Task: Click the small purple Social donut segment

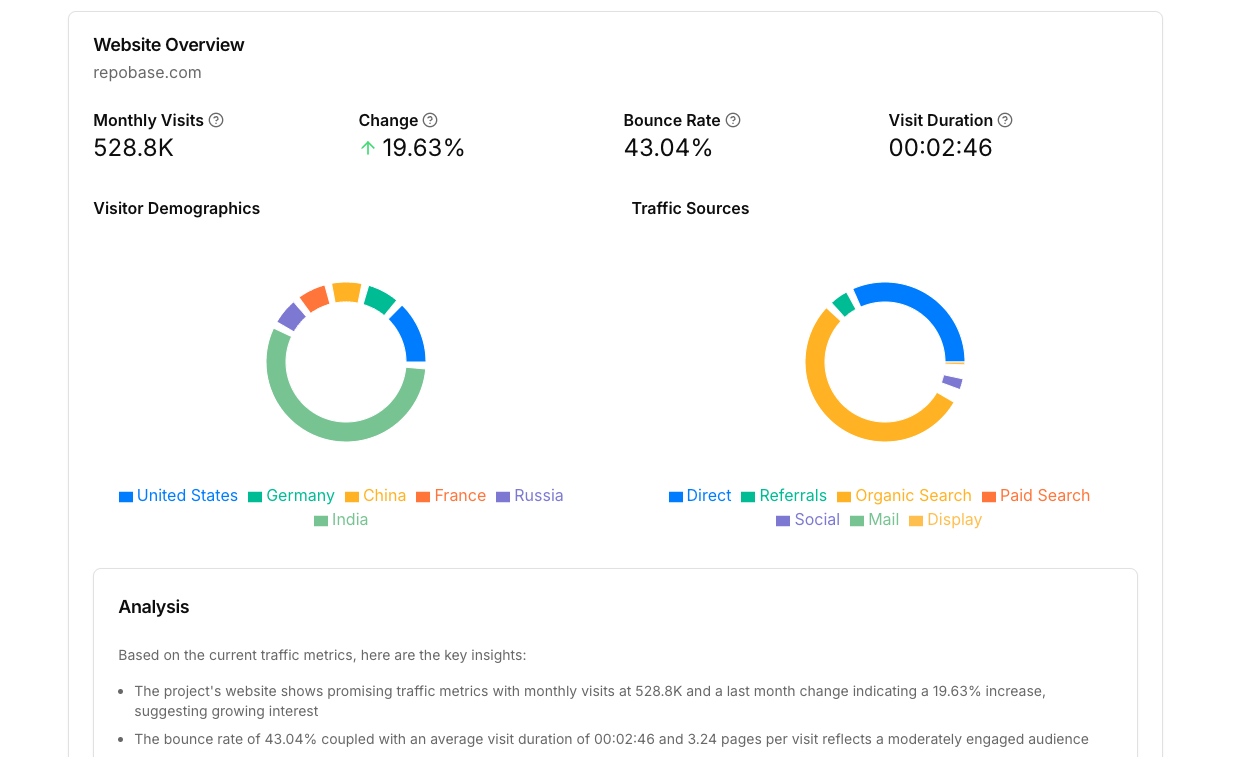Action: (952, 382)
